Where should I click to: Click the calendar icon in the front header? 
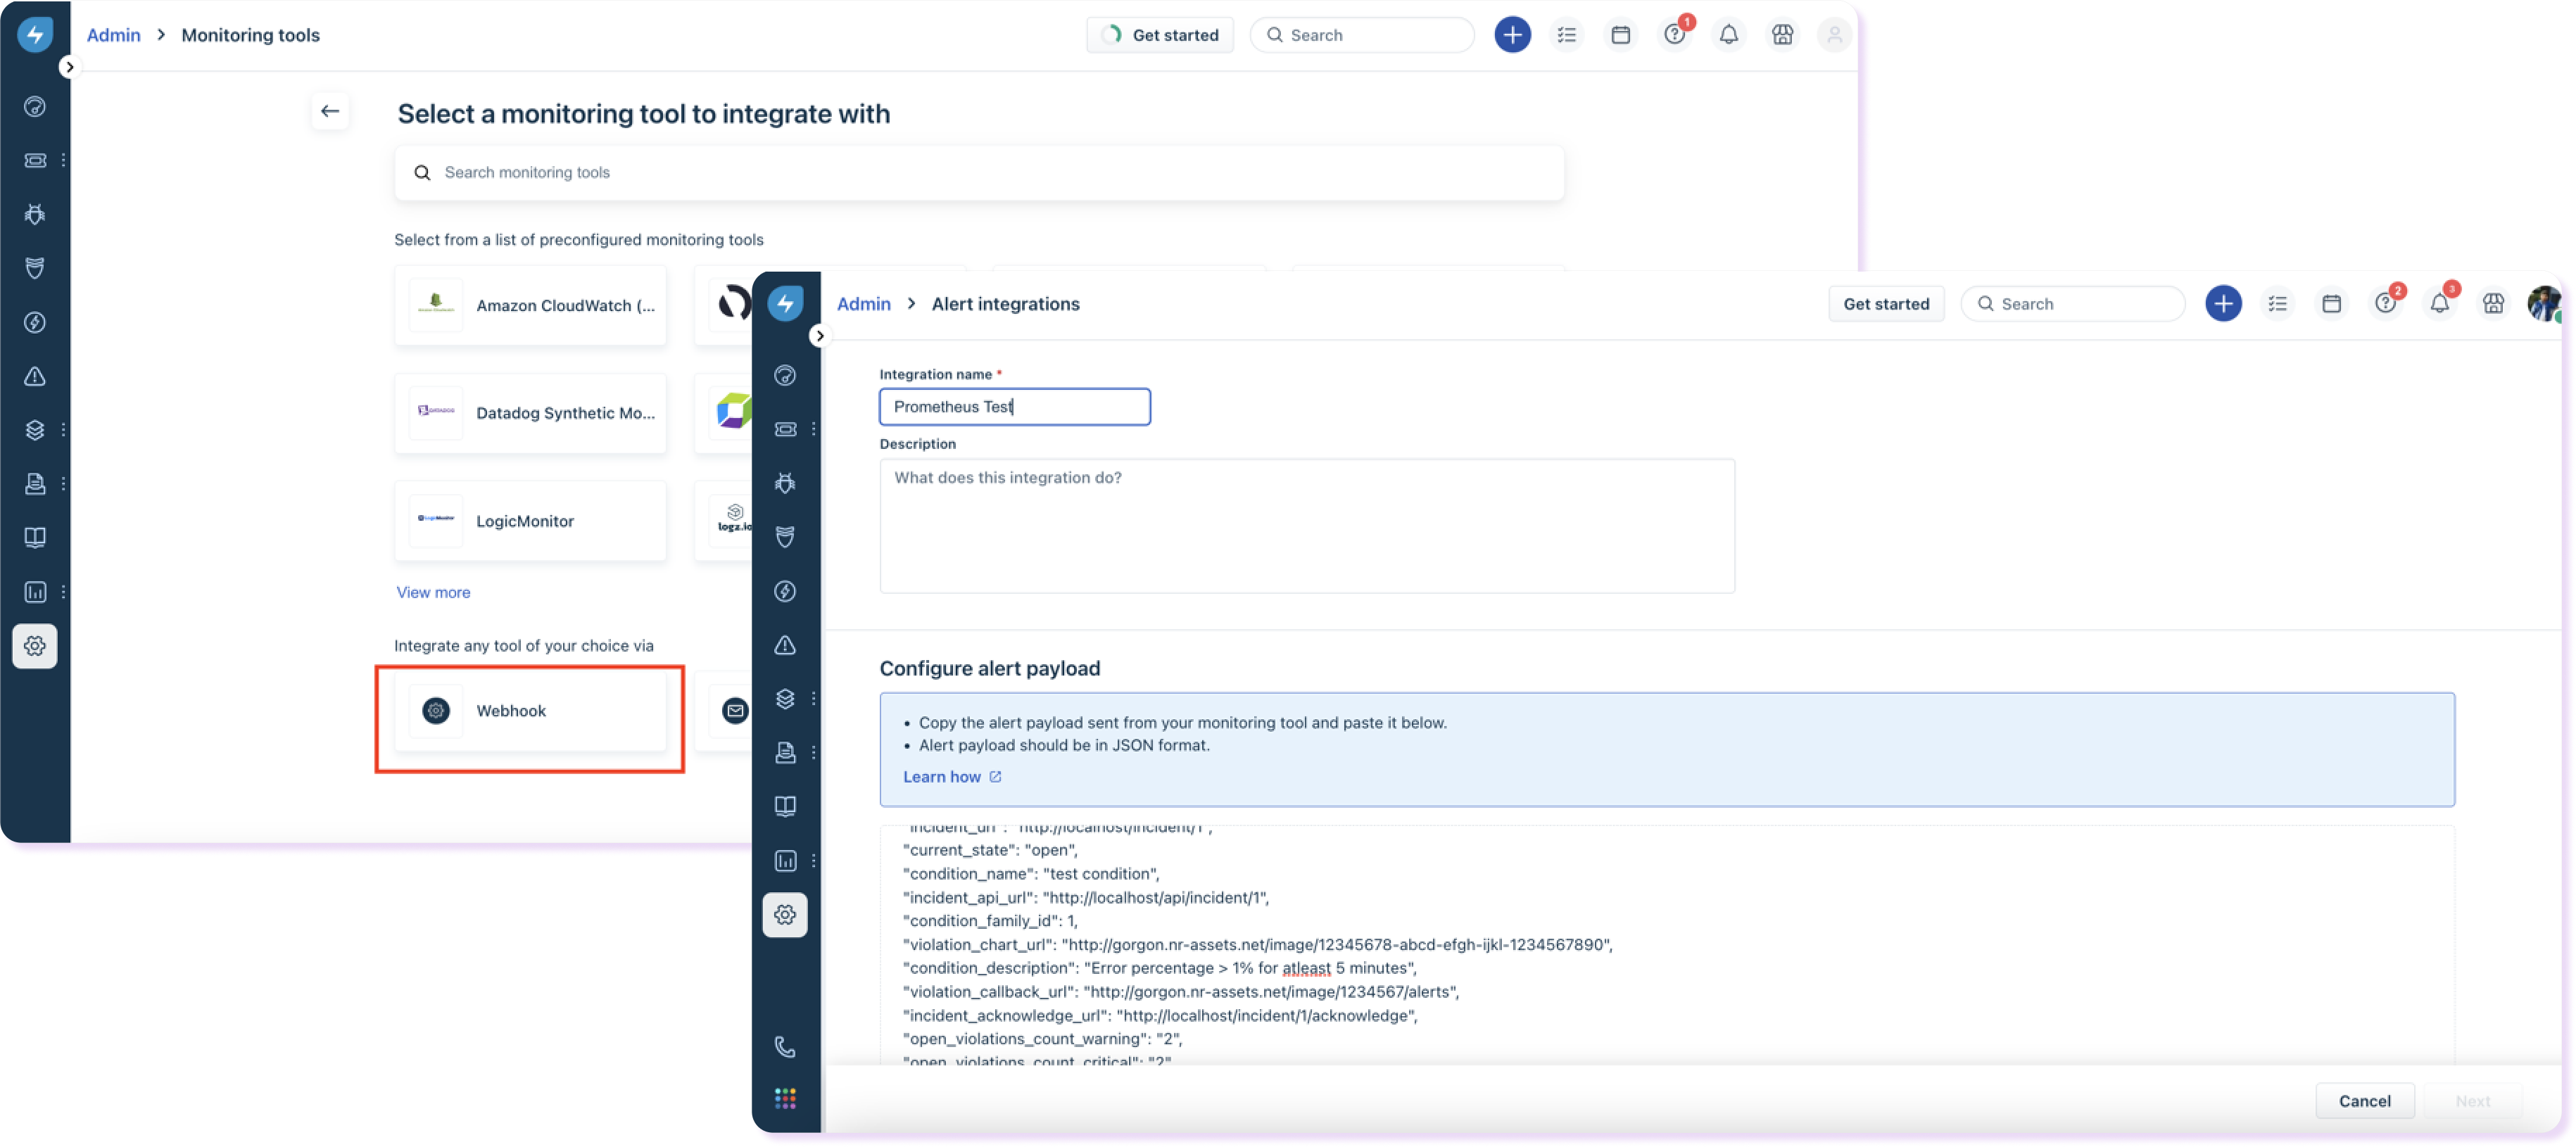2331,304
